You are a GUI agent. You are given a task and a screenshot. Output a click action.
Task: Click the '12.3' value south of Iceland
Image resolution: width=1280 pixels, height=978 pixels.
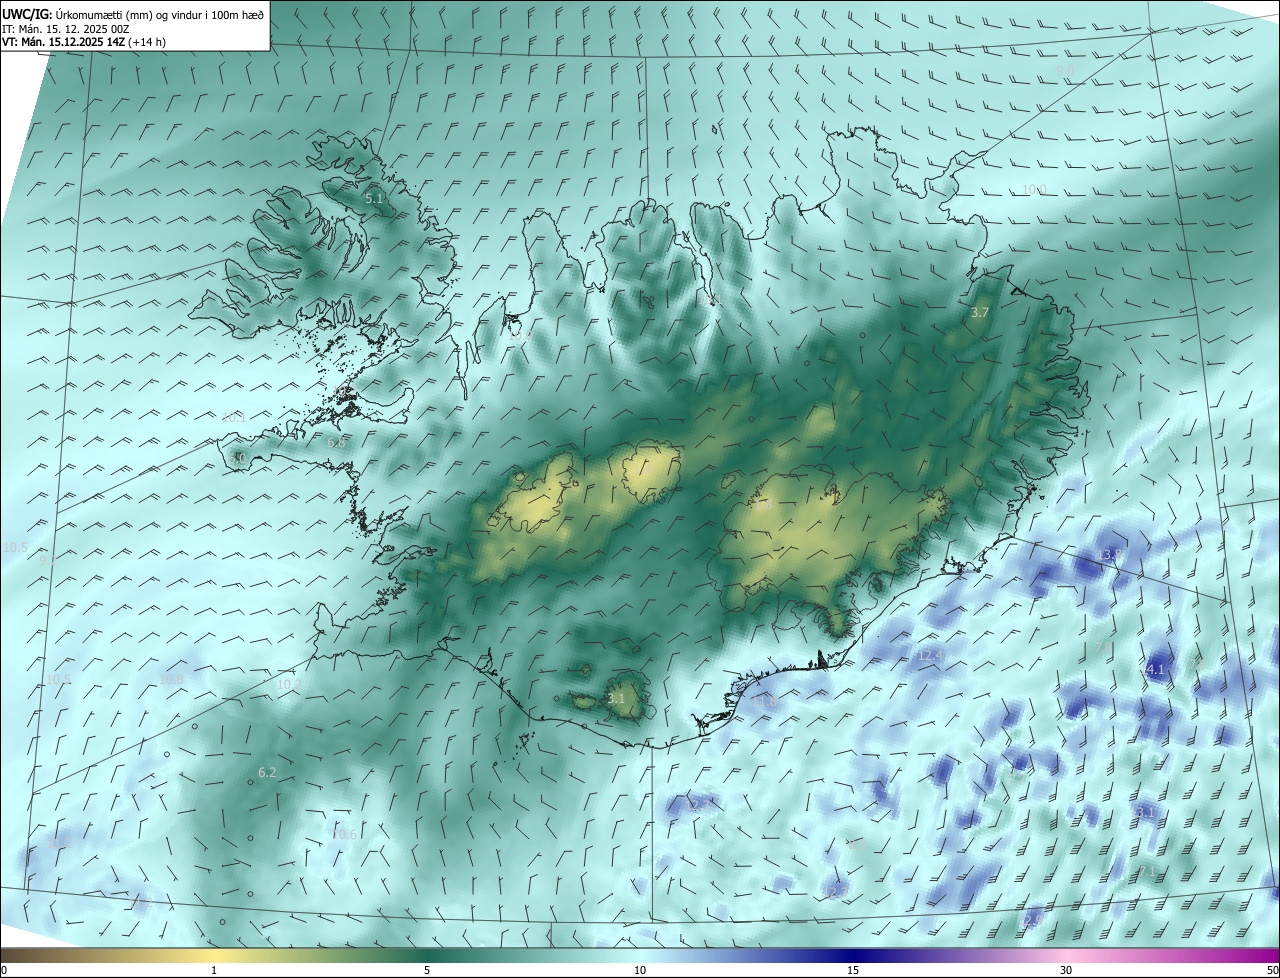(x=697, y=803)
